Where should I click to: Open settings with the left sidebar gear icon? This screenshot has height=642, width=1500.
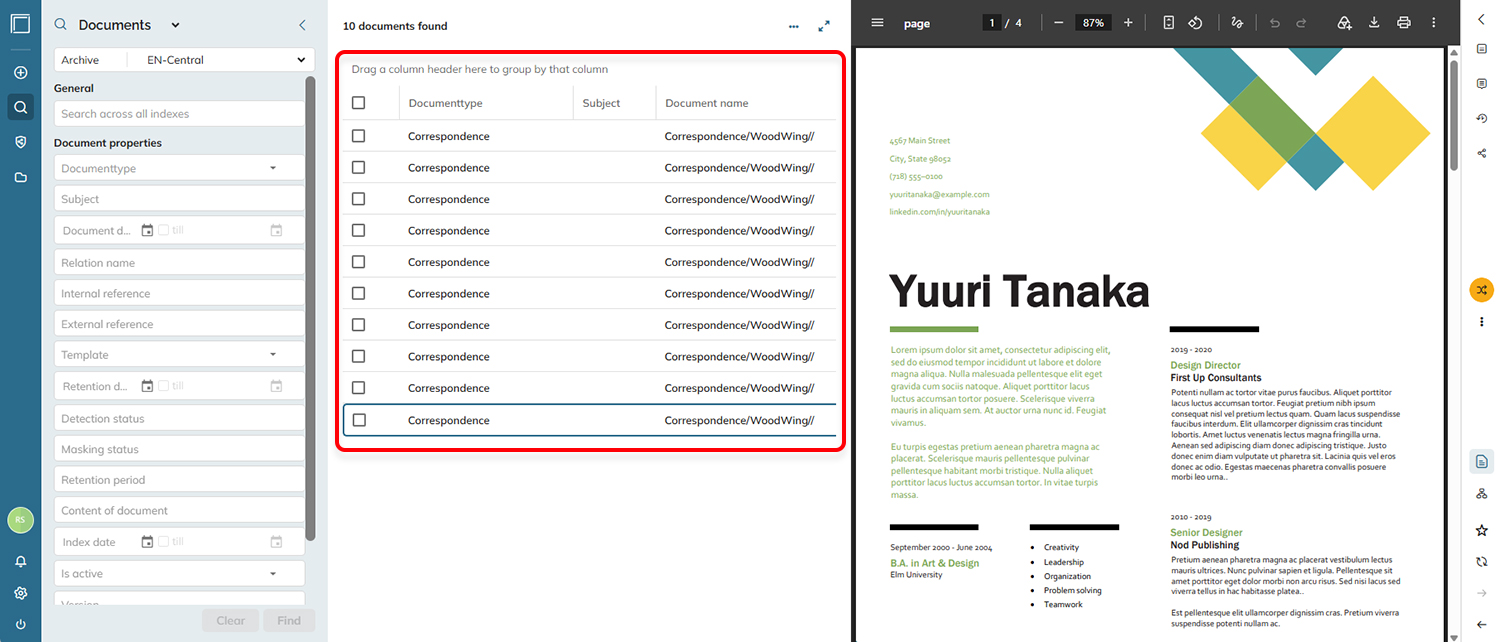20,593
